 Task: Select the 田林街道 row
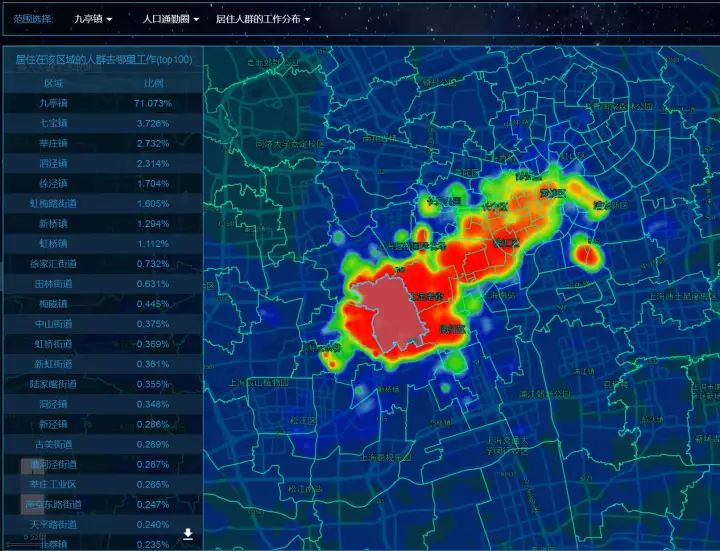point(103,284)
